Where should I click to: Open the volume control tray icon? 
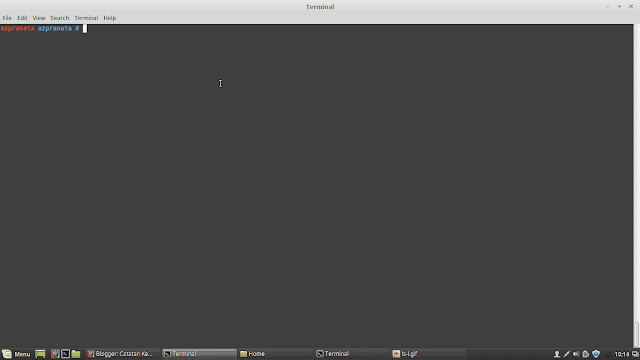click(x=576, y=354)
